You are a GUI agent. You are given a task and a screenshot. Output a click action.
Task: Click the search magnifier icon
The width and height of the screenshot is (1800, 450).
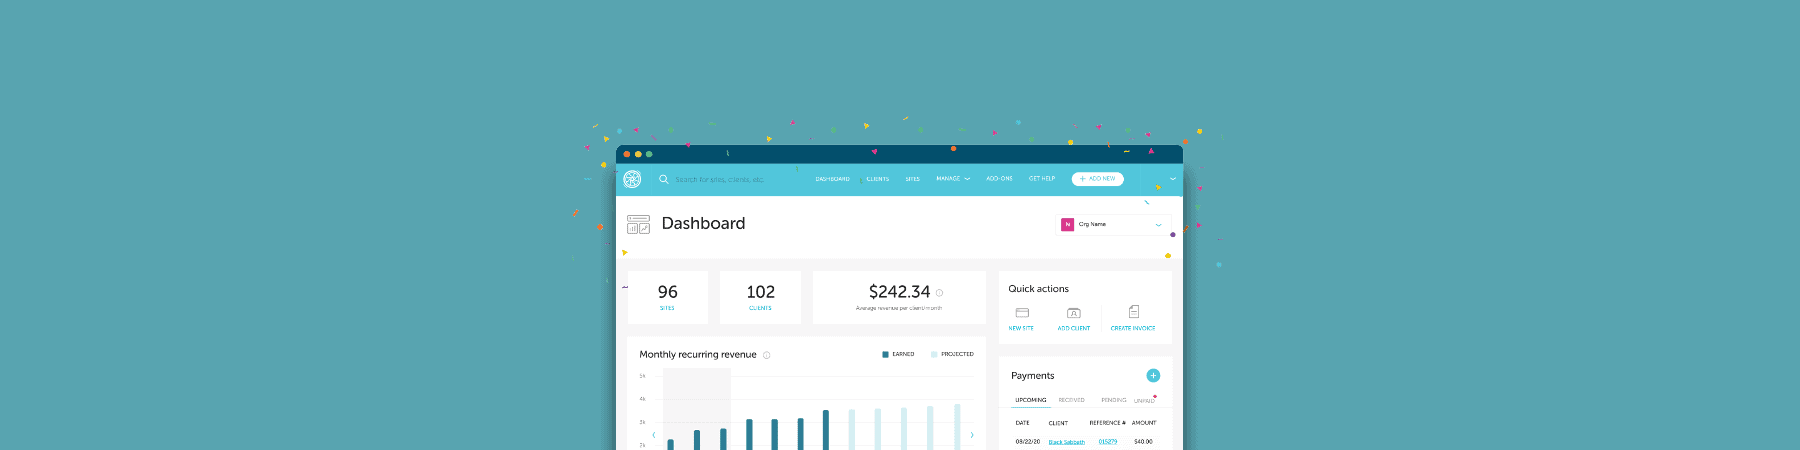pos(664,179)
